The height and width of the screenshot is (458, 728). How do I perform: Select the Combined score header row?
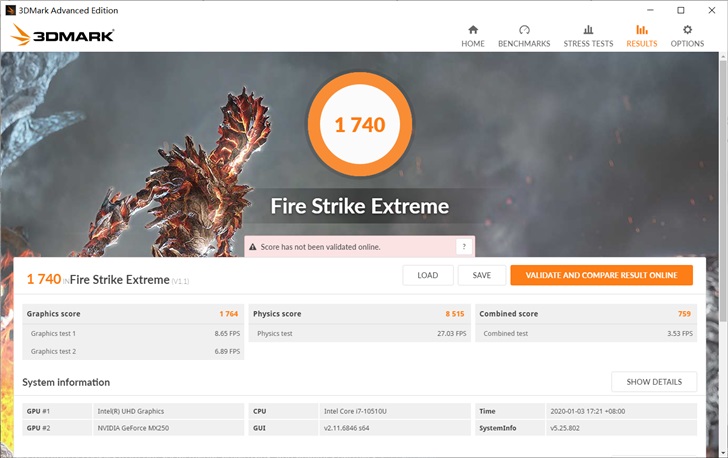(x=585, y=314)
